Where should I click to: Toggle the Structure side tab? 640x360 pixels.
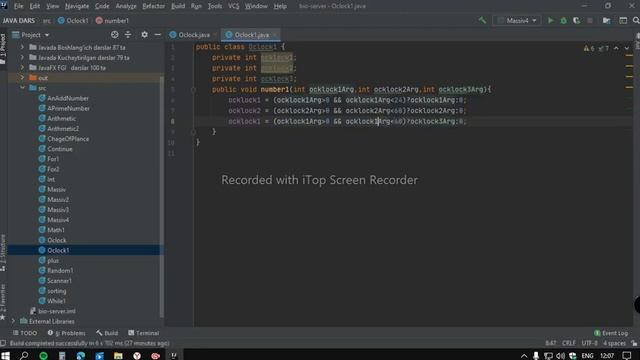pyautogui.click(x=3, y=253)
